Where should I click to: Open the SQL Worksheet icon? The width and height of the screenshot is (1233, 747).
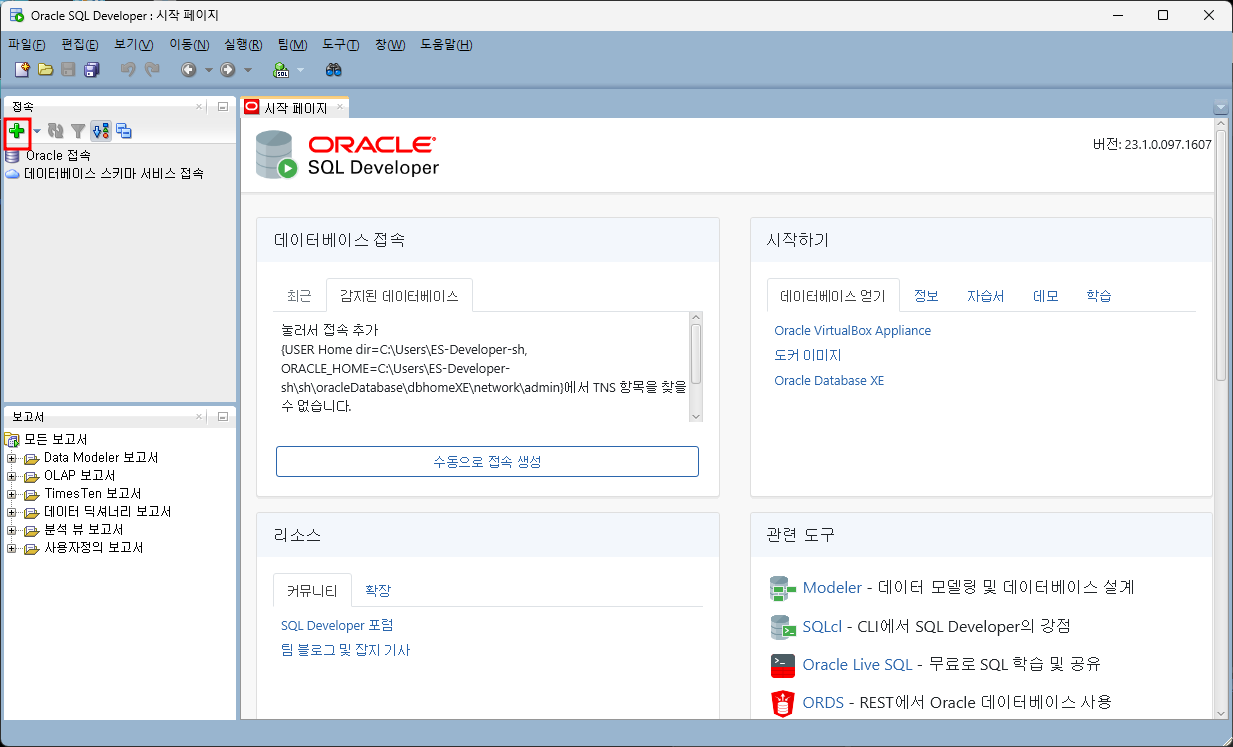click(x=282, y=69)
